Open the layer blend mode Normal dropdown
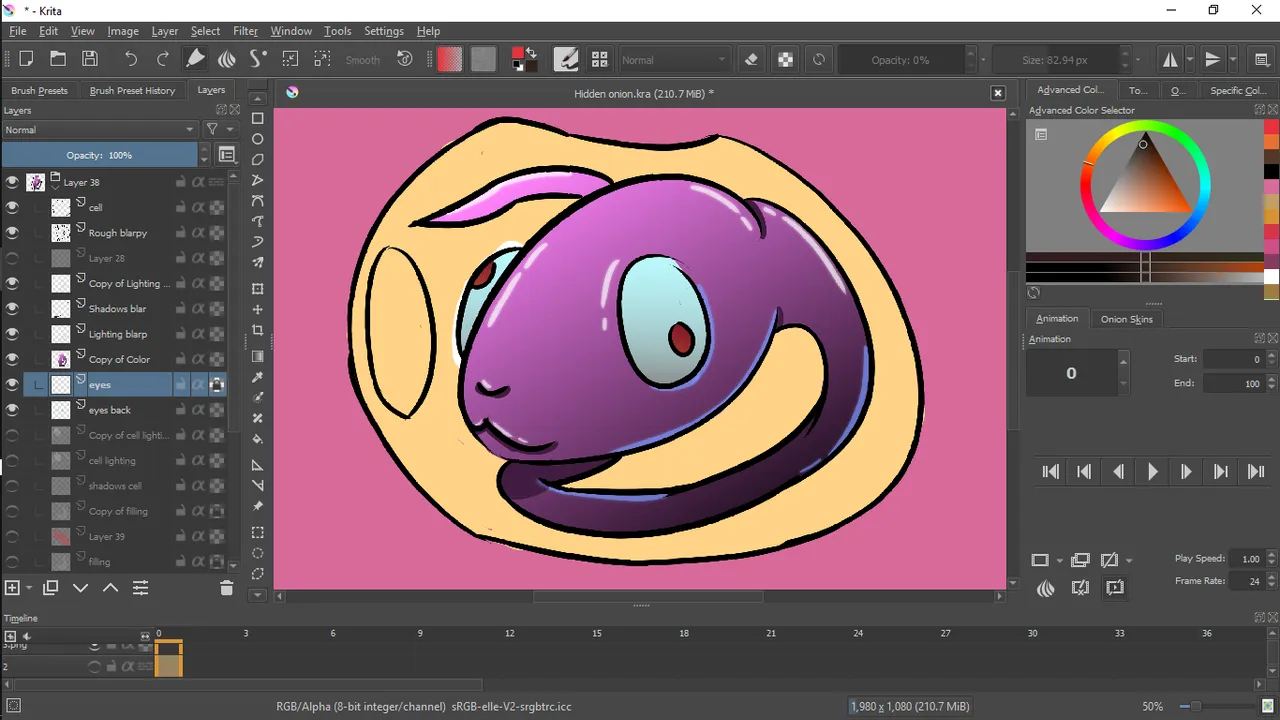 [100, 129]
